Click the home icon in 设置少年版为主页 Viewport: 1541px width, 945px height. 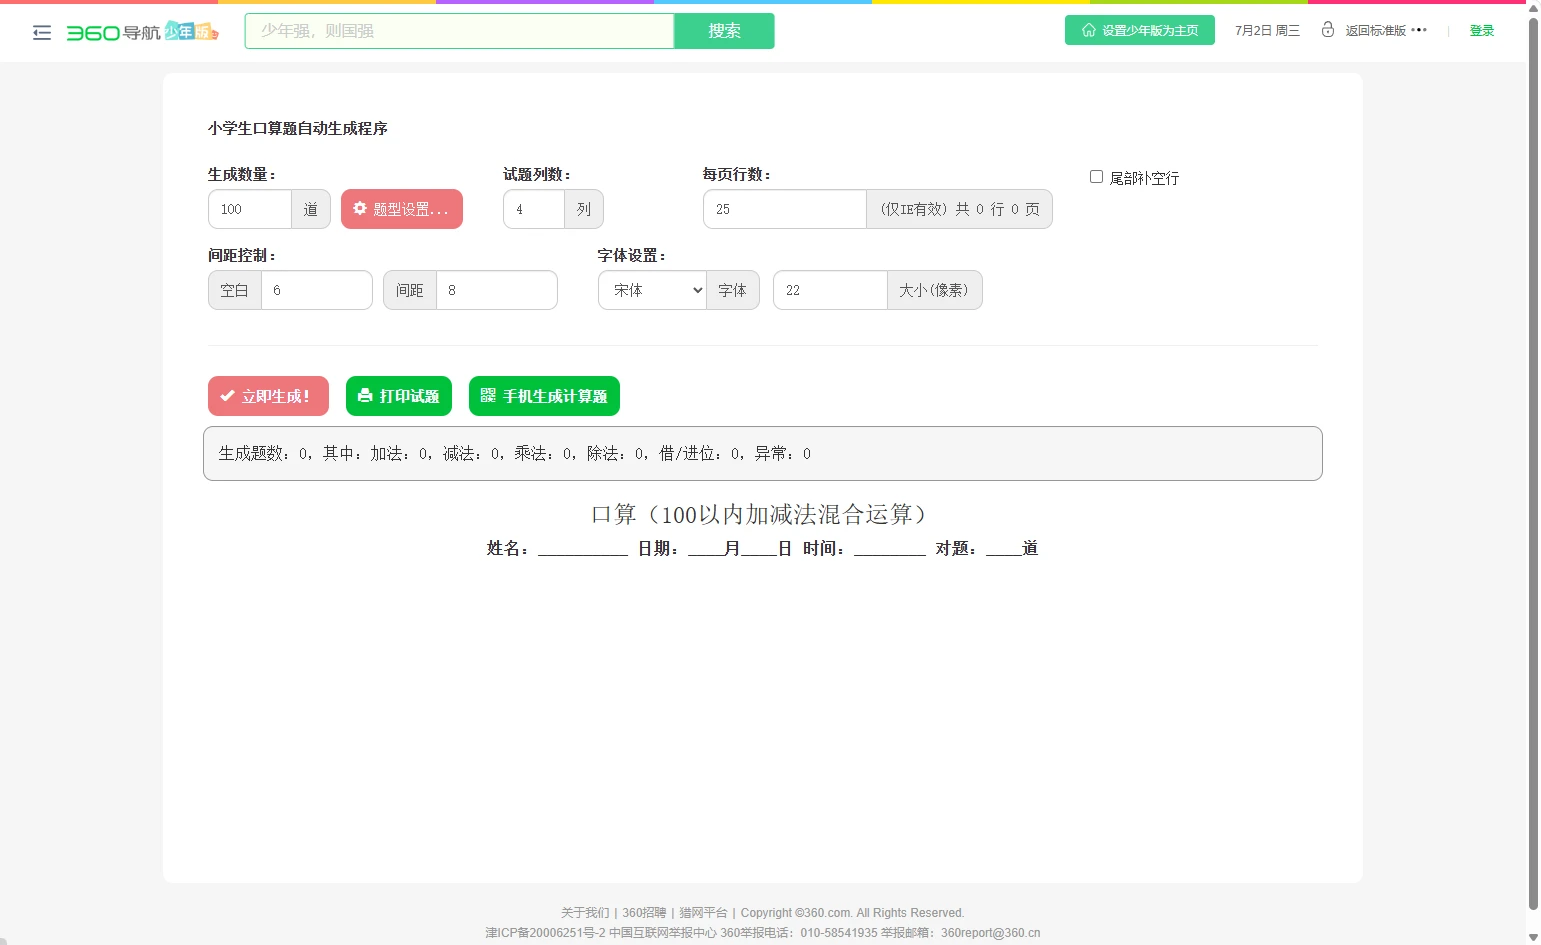(x=1089, y=30)
